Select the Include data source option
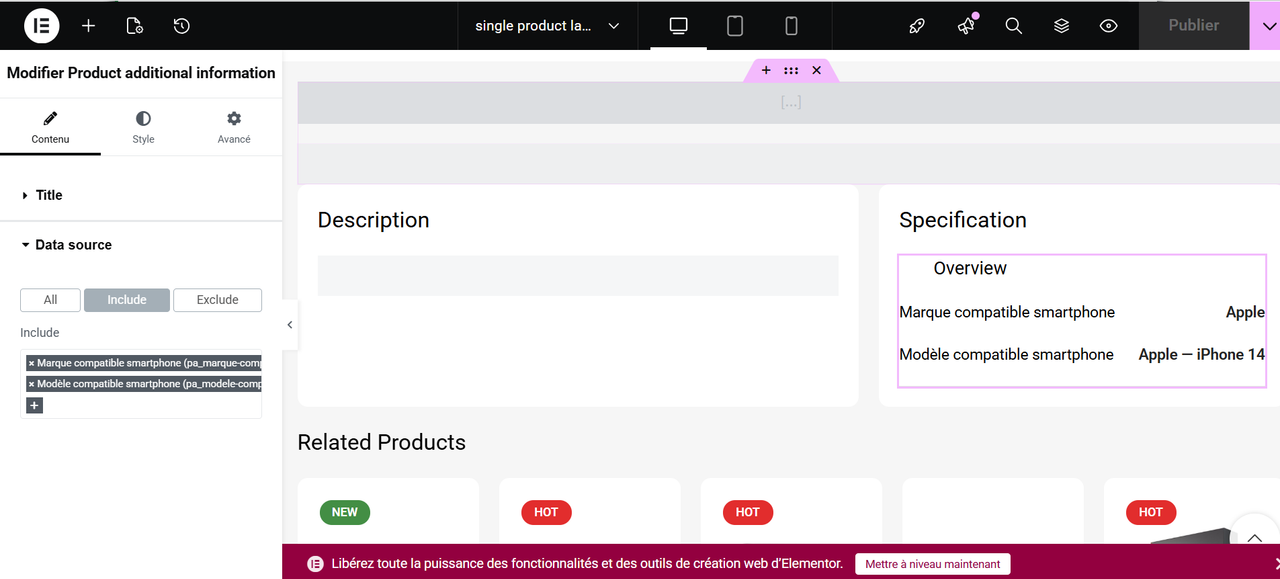The height and width of the screenshot is (579, 1280). click(127, 300)
